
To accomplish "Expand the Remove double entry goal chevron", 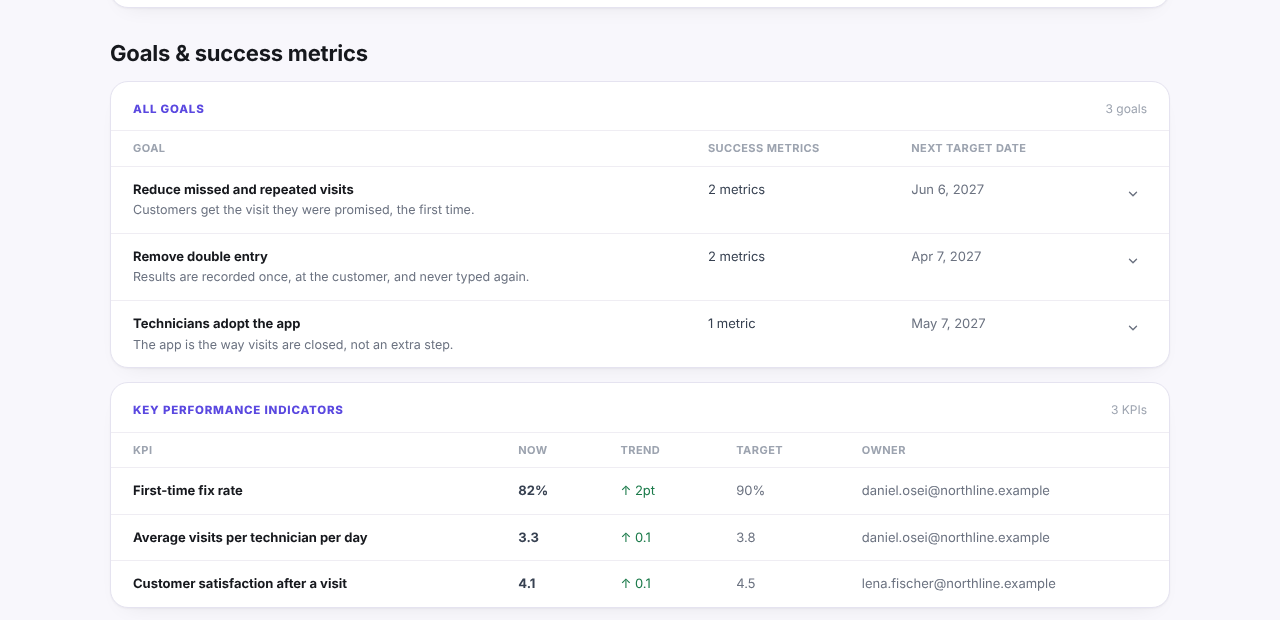I will pyautogui.click(x=1133, y=261).
